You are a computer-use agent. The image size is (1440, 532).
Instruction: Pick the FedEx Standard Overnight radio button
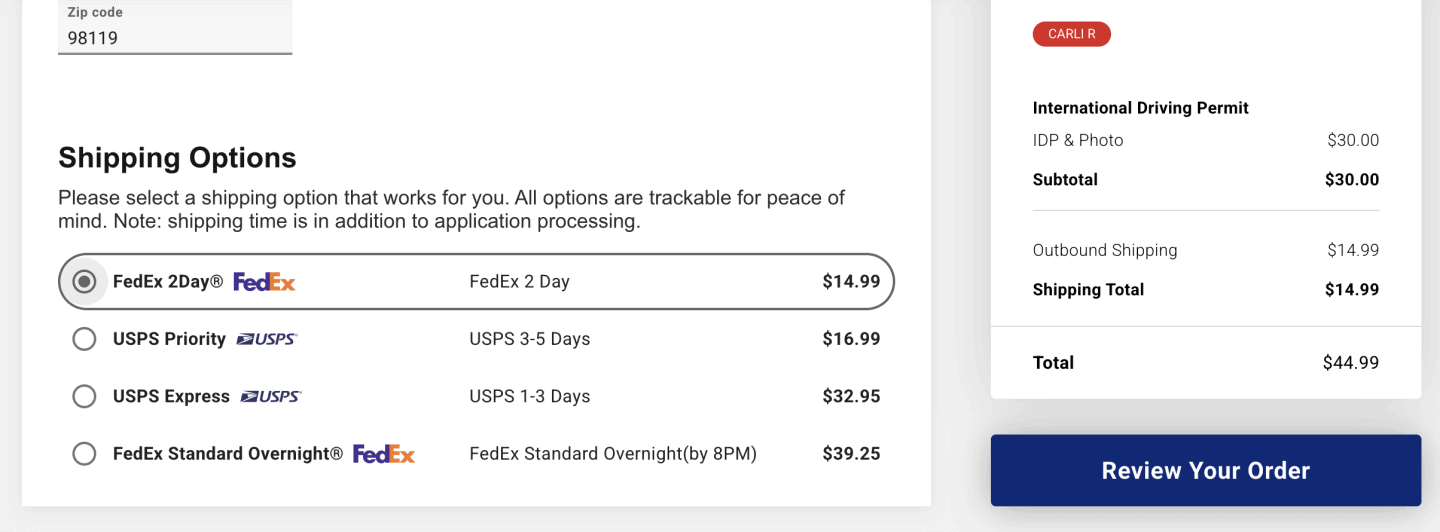[85, 454]
